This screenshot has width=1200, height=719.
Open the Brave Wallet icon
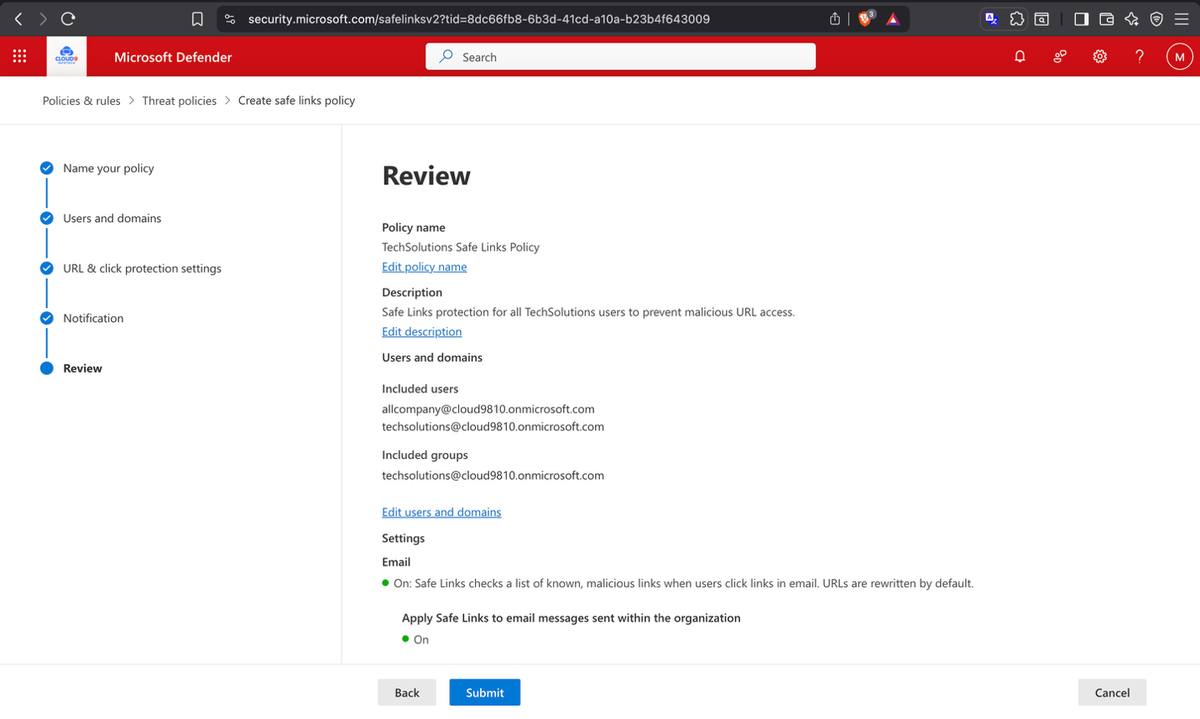pyautogui.click(x=1107, y=18)
